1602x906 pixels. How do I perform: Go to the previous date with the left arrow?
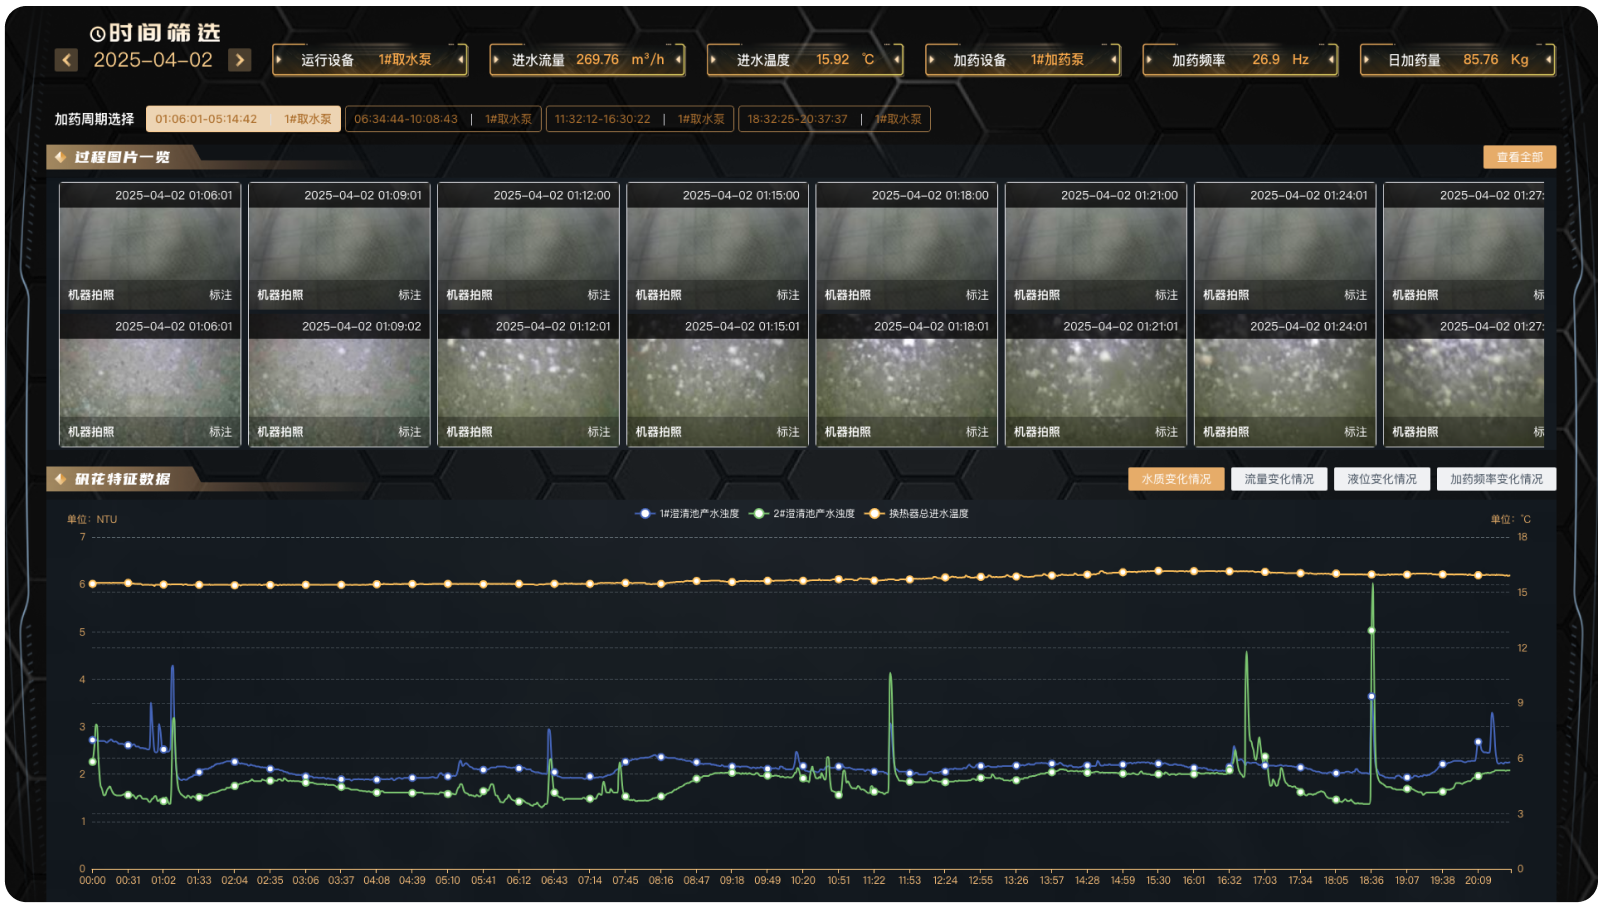click(66, 60)
